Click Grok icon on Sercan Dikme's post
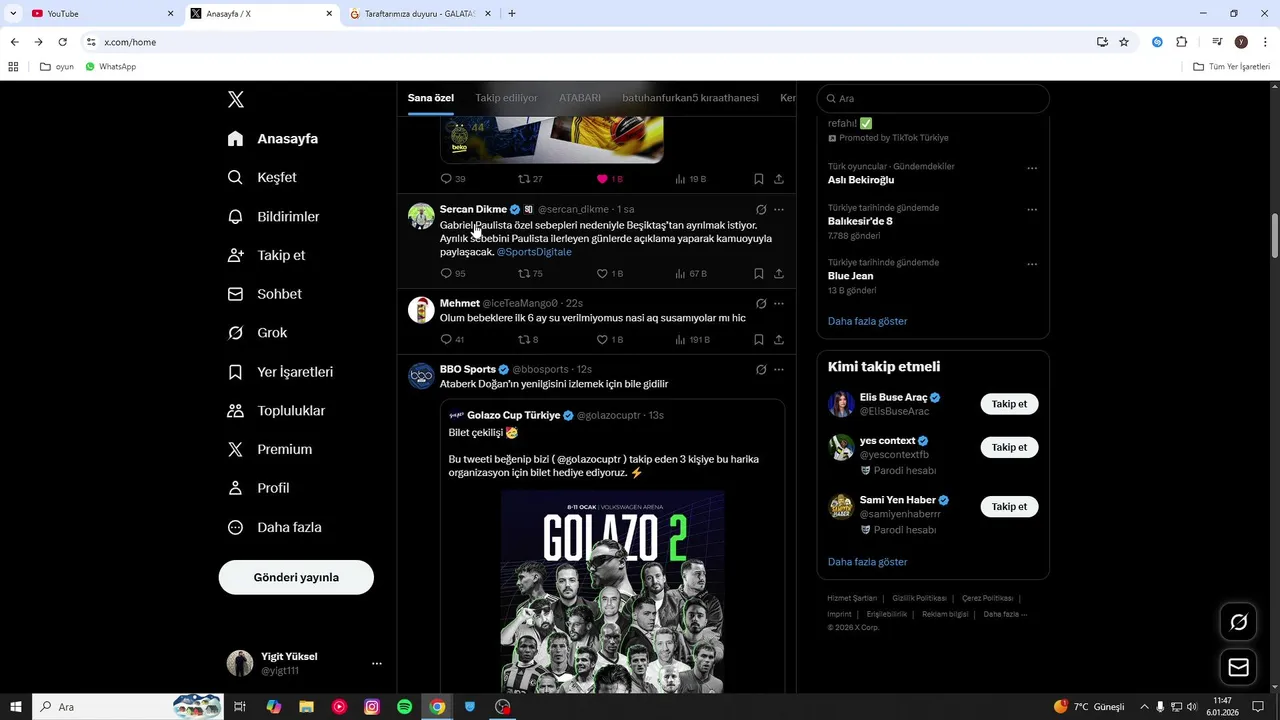This screenshot has height=720, width=1280. [761, 210]
